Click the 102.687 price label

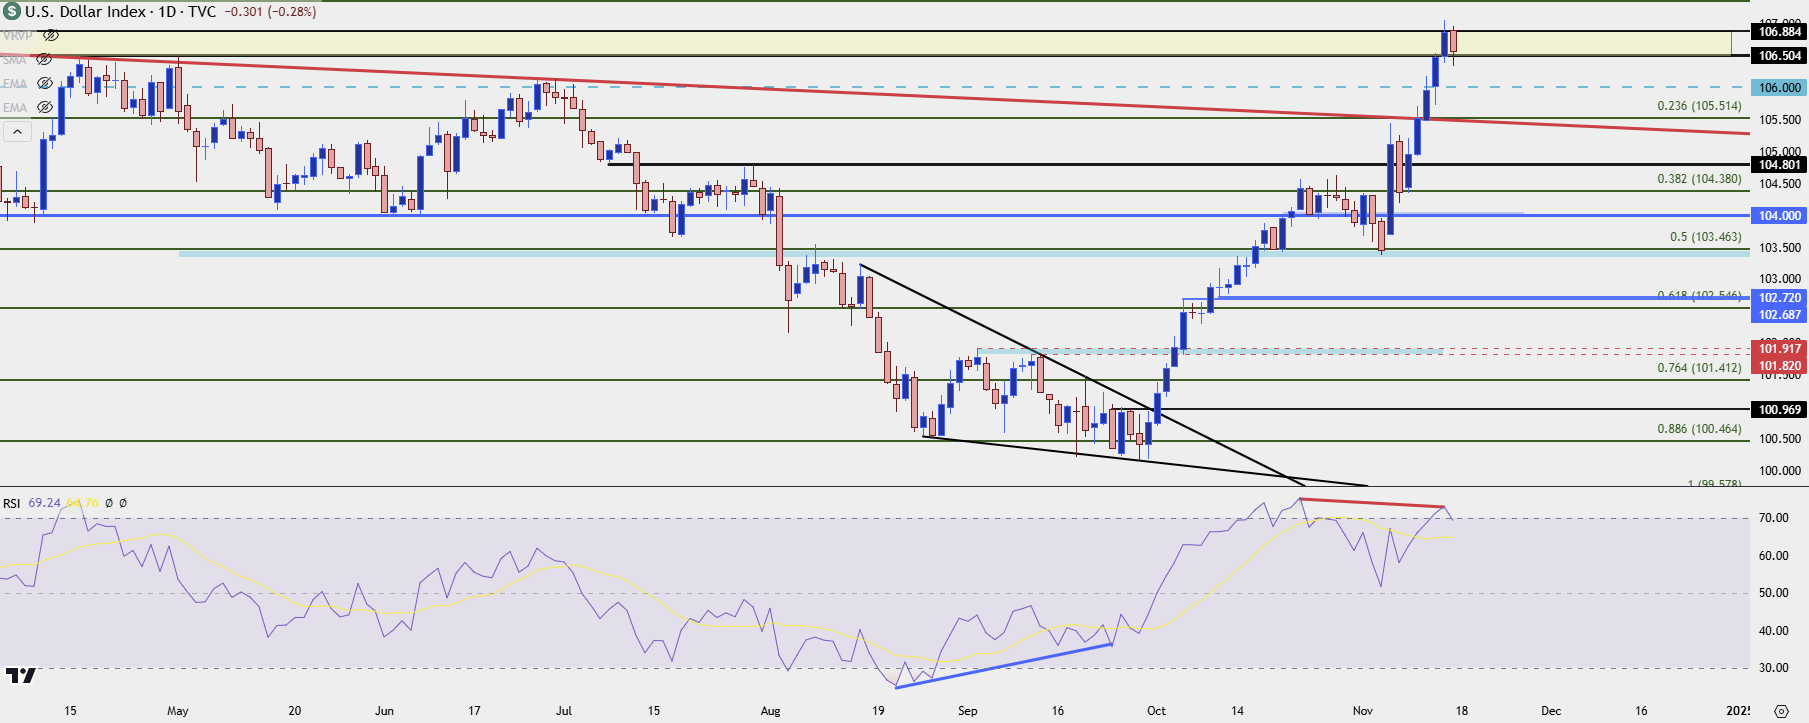click(1780, 315)
